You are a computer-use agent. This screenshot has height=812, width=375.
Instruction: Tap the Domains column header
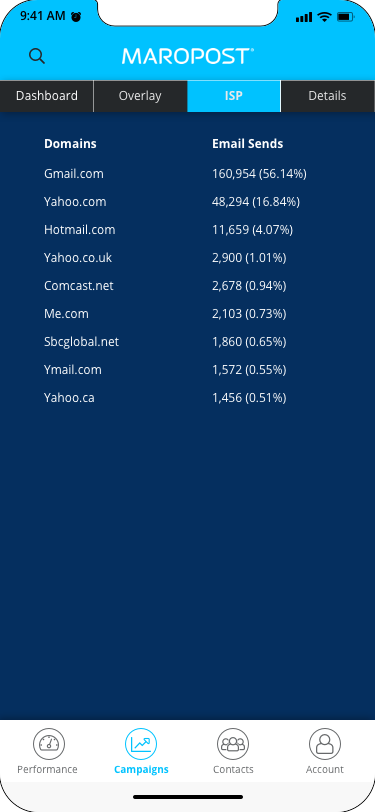(70, 143)
